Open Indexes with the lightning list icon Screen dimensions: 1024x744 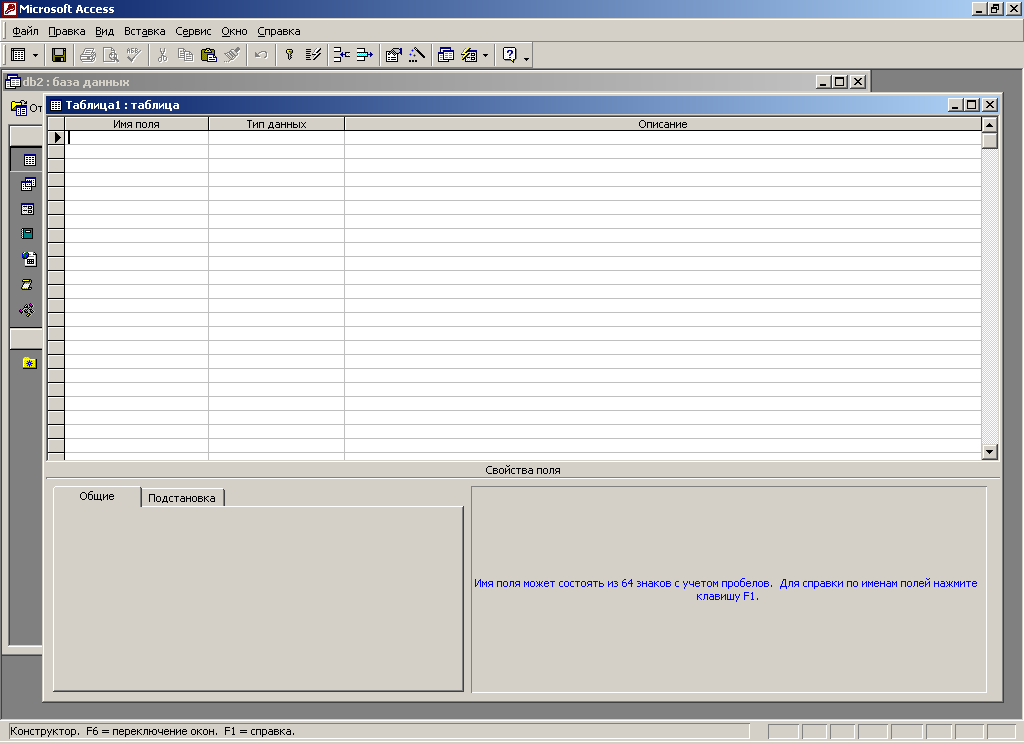pyautogui.click(x=313, y=55)
